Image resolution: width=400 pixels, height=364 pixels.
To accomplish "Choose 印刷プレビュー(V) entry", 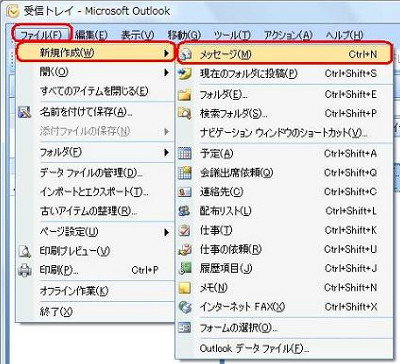I will (95, 251).
